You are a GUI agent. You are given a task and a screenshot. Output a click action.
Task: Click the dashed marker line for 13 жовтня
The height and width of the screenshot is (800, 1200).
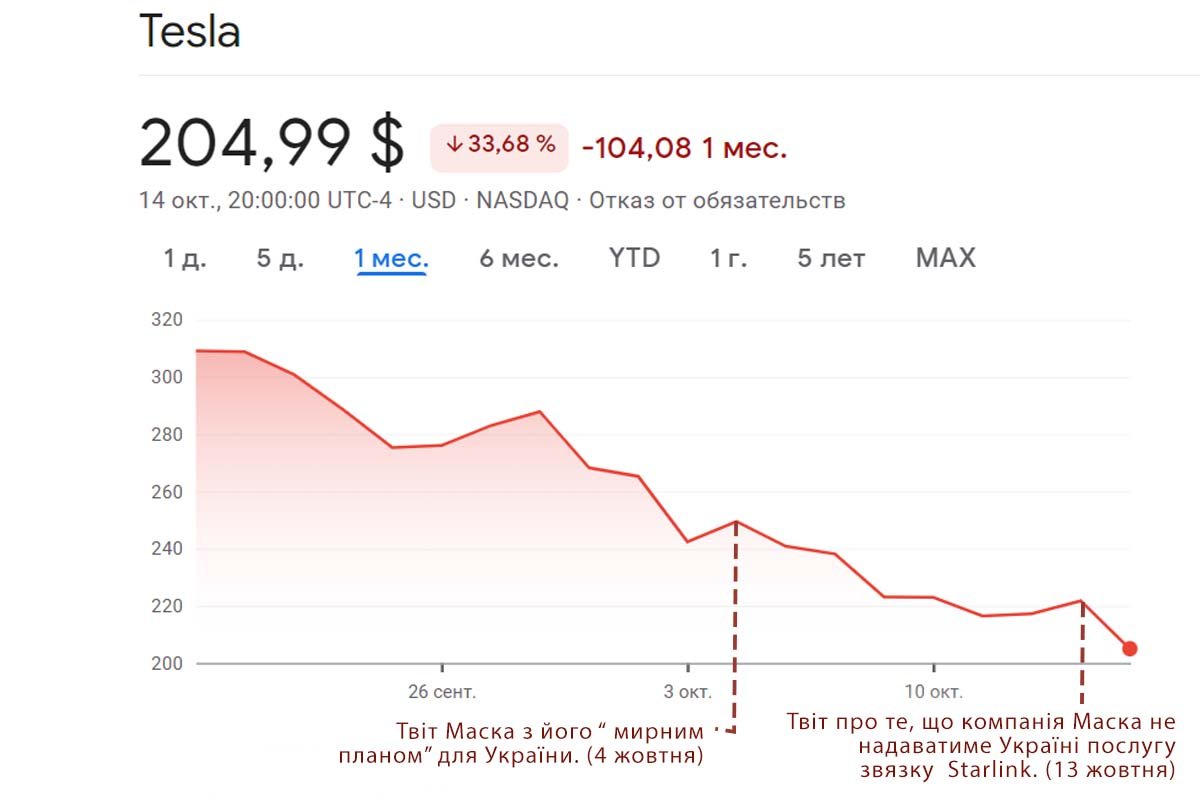click(x=1082, y=650)
